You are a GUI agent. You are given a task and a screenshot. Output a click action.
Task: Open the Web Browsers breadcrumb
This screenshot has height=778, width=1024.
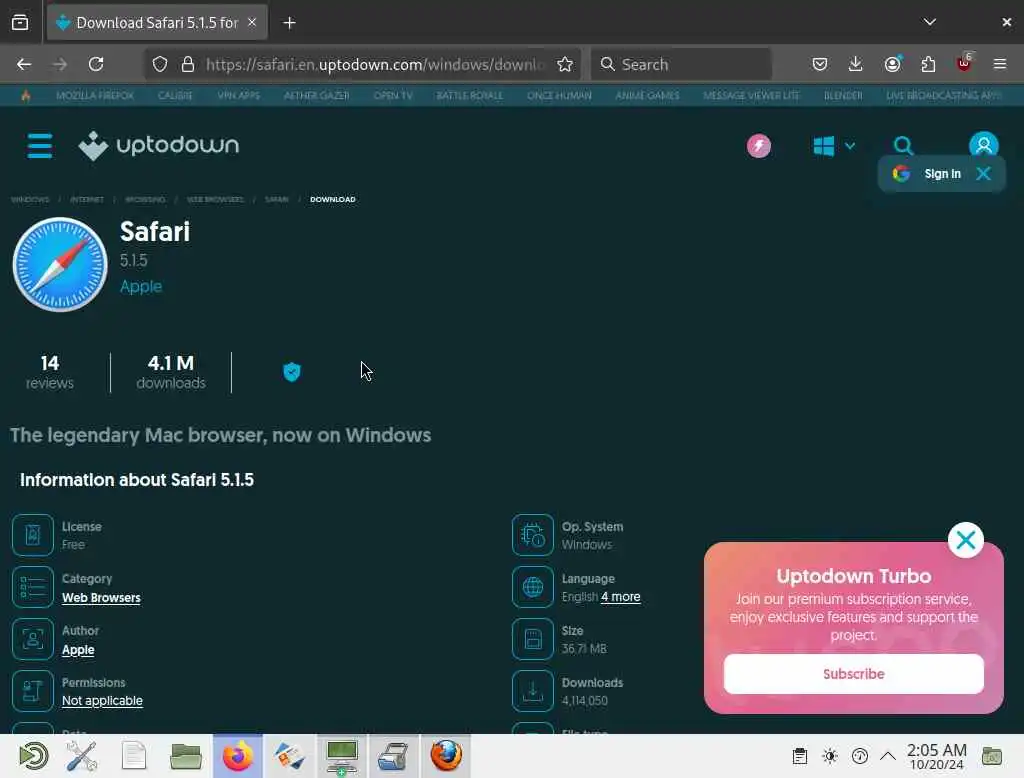click(x=215, y=199)
